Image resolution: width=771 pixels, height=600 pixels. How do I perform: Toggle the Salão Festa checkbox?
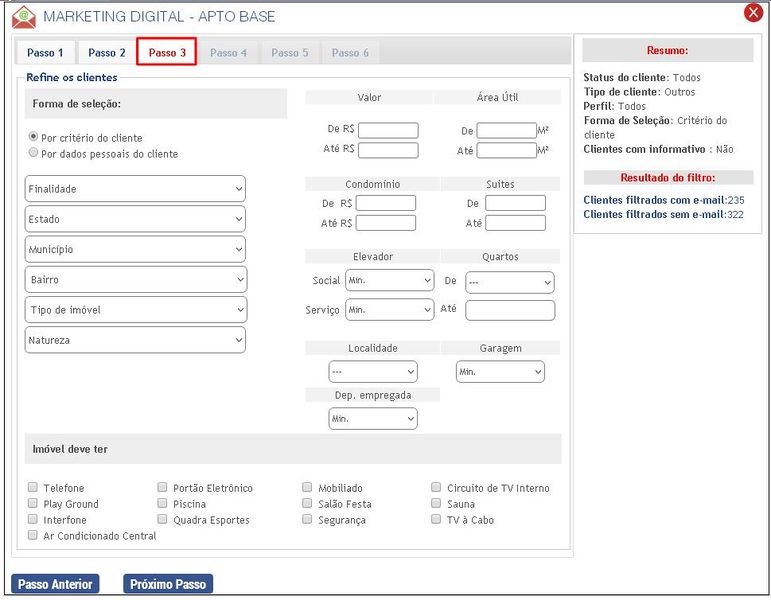coord(308,504)
